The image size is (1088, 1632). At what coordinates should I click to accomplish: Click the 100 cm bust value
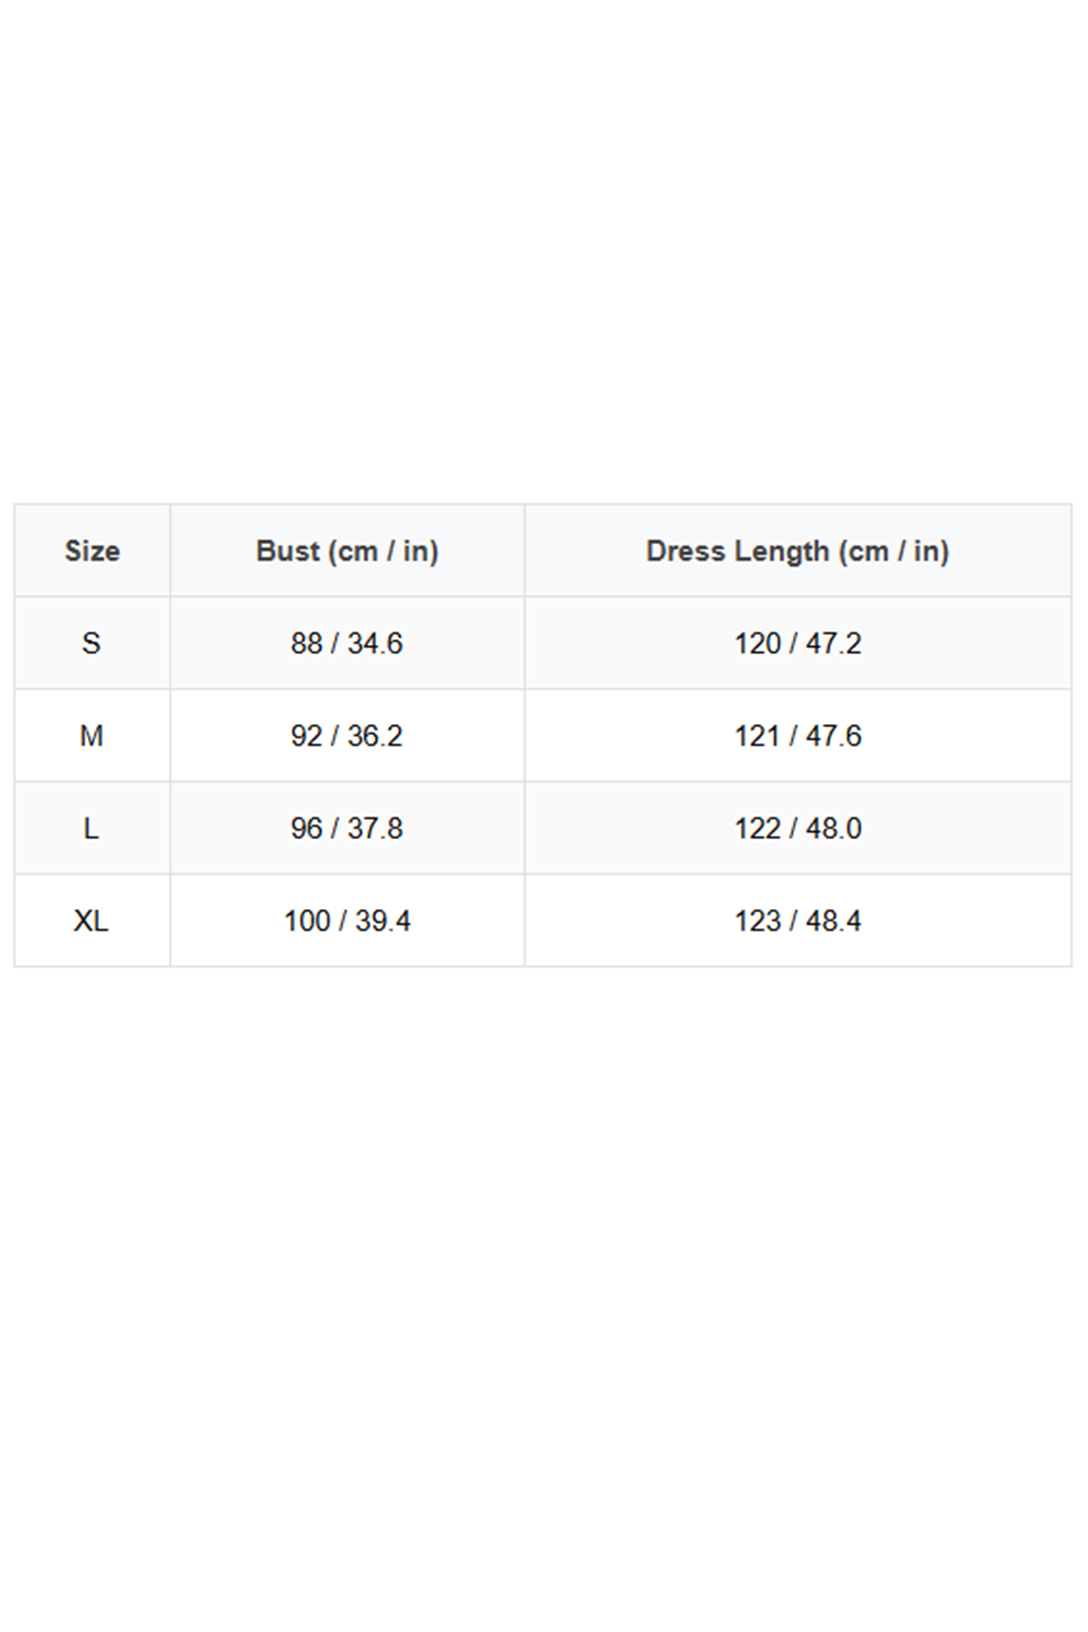307,921
